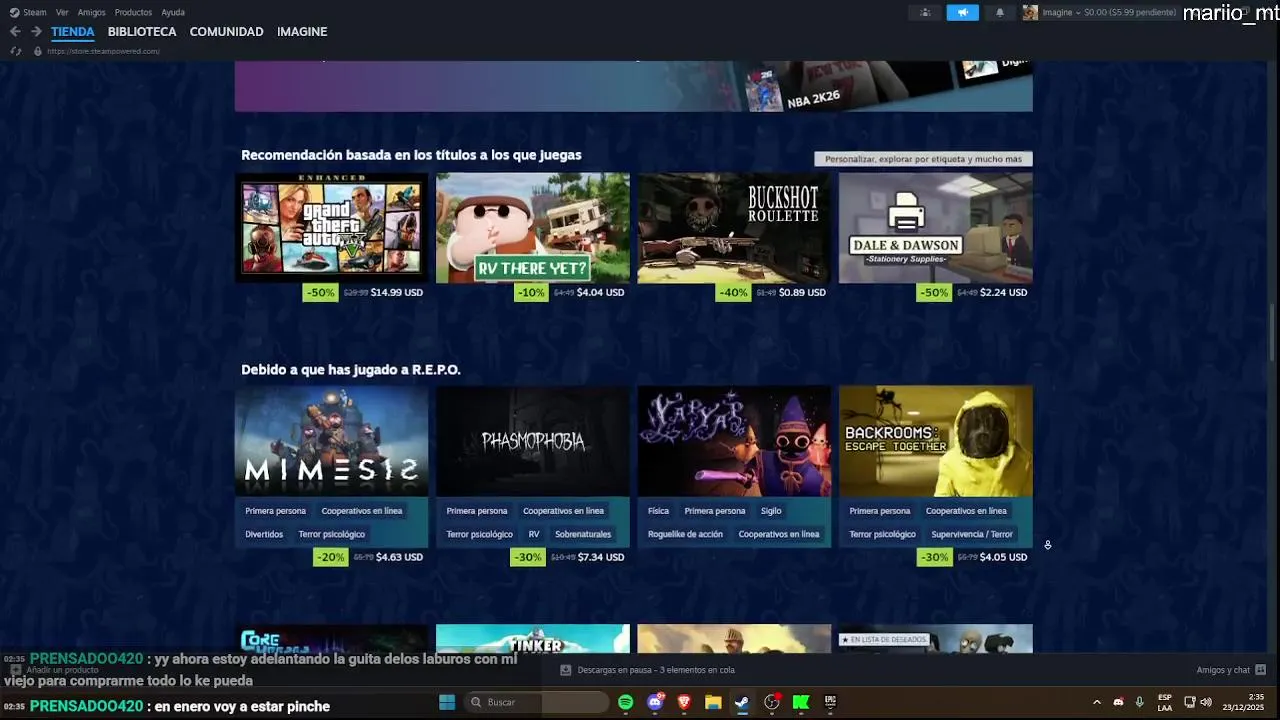Switch to the IMAGINE profile tab
The image size is (1280, 720).
click(302, 32)
